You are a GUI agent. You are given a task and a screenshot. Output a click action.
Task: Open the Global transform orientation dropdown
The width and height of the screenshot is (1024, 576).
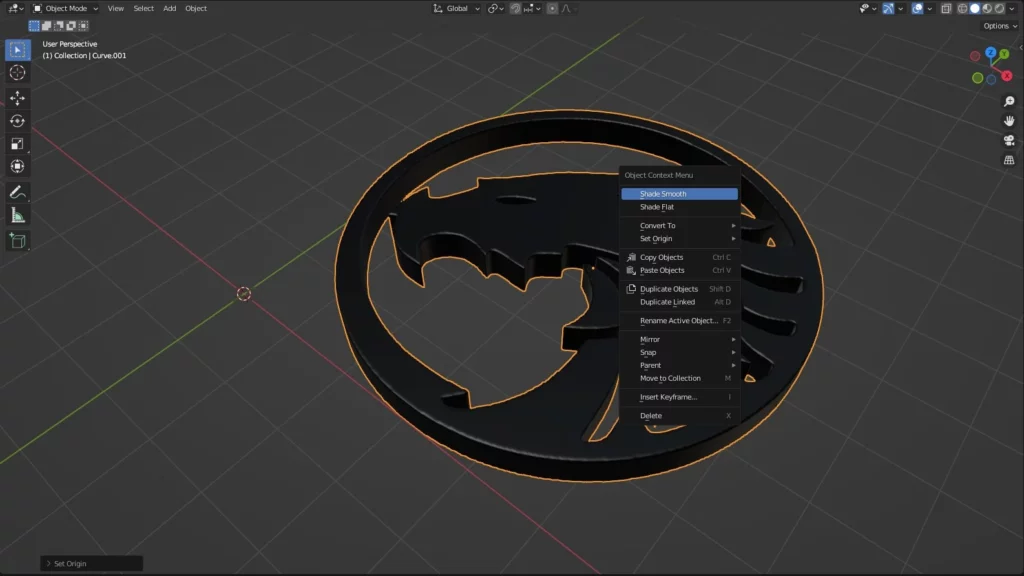pos(456,8)
